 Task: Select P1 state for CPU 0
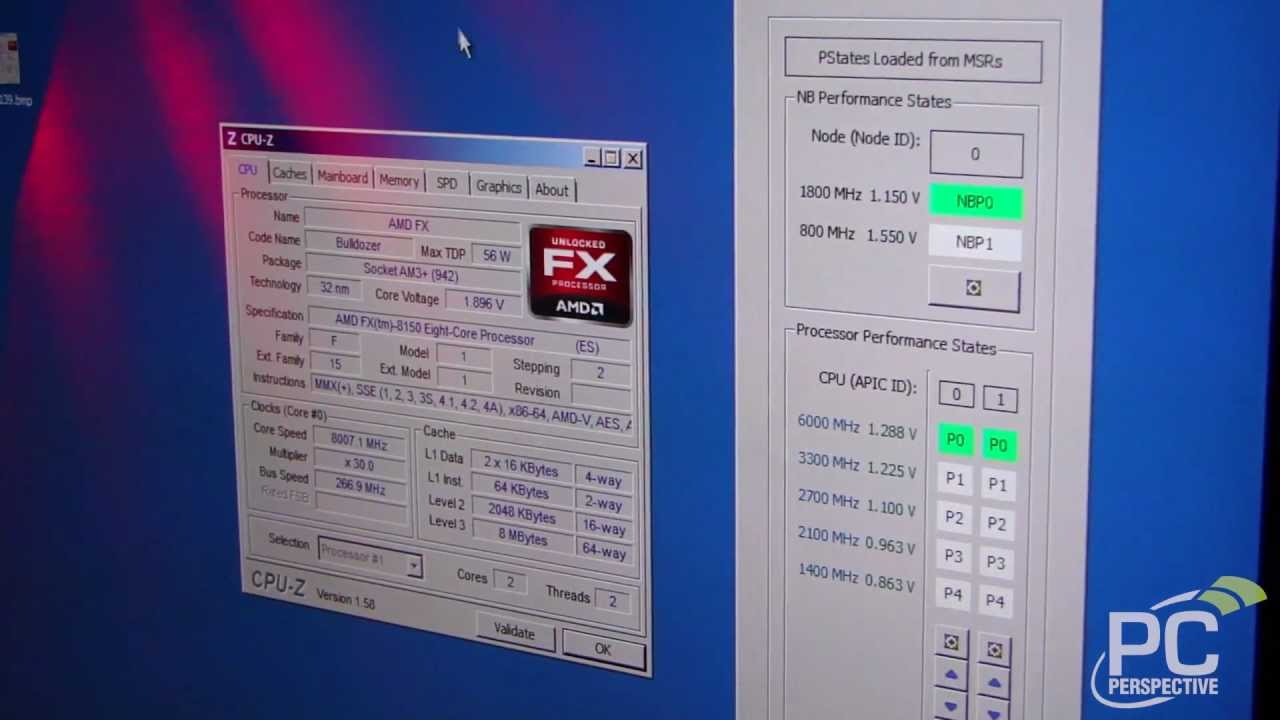(x=955, y=479)
